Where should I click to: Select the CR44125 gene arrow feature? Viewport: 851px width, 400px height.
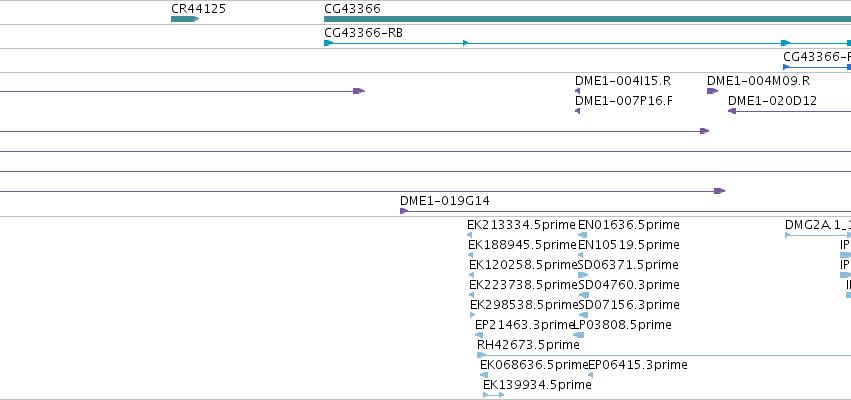(x=185, y=19)
